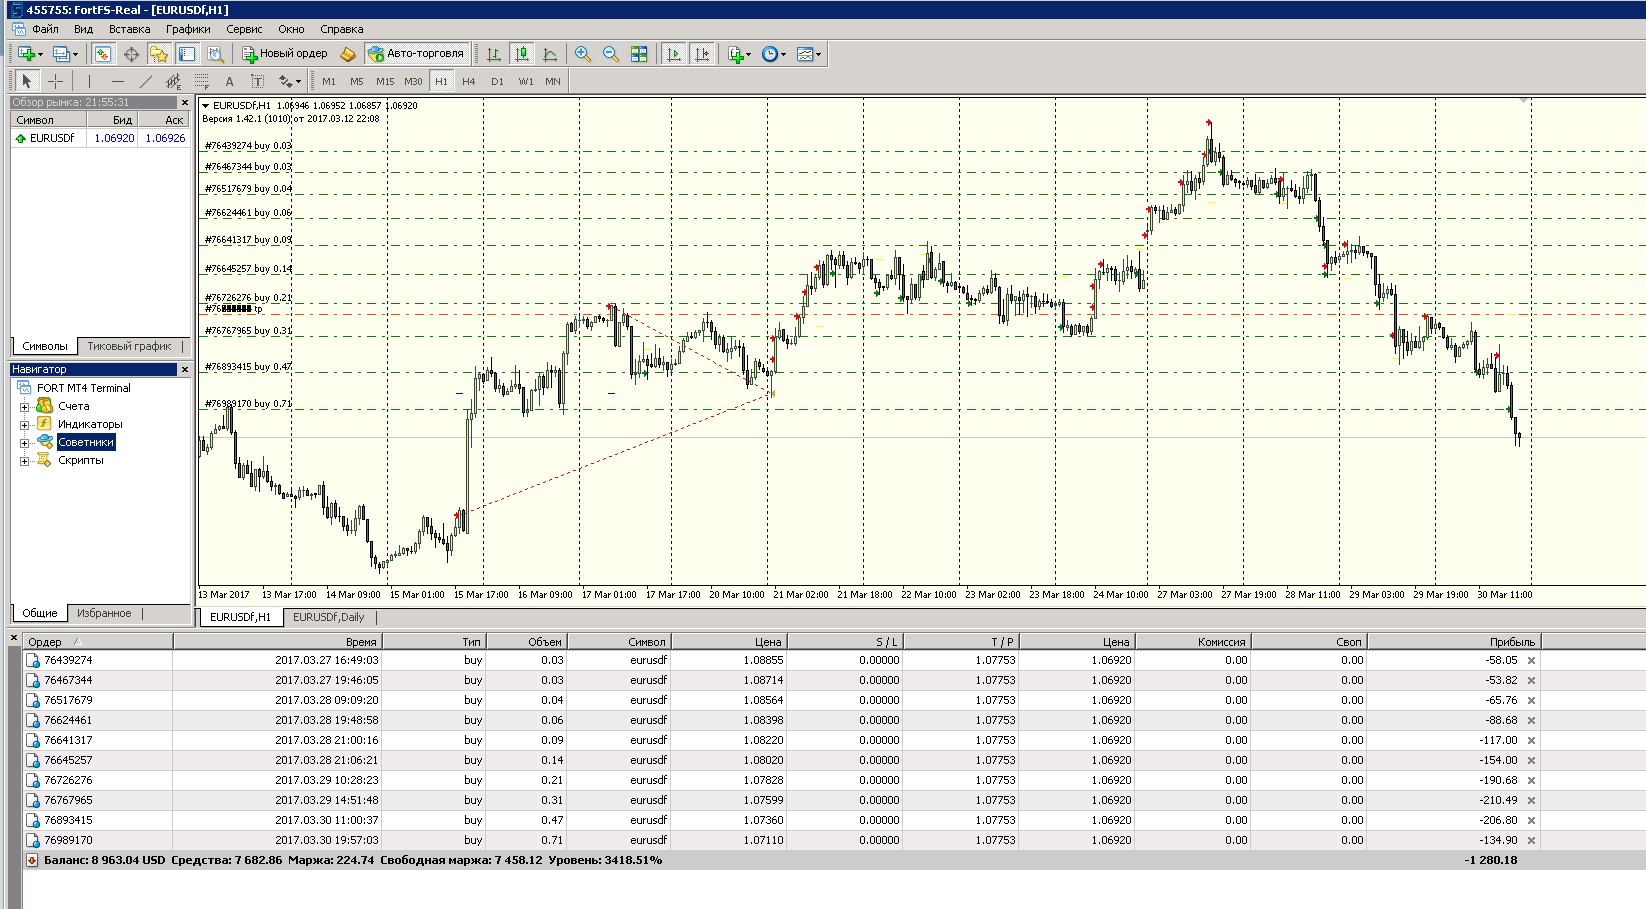Create a new chart window
This screenshot has height=909, width=1646.
26,54
